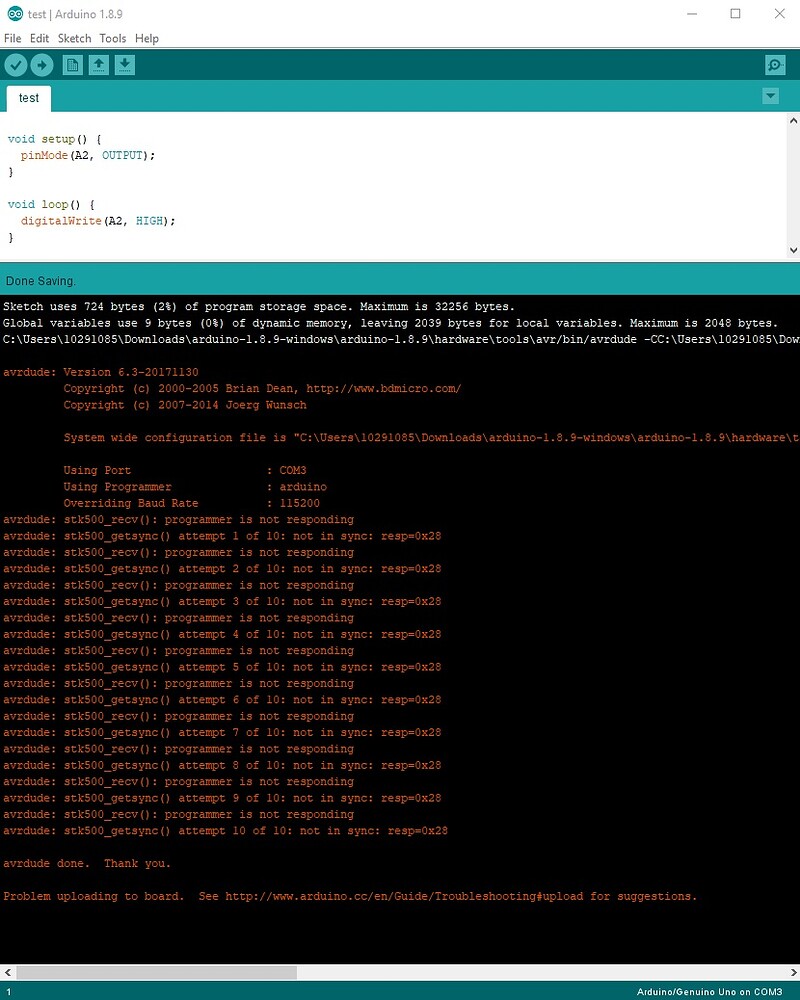Select the test sketch tab
The image size is (800, 1000).
28,98
